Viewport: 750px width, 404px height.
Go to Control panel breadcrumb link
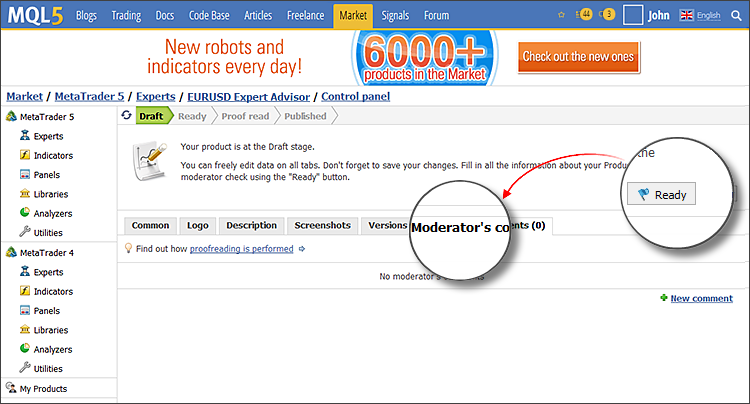coord(355,97)
